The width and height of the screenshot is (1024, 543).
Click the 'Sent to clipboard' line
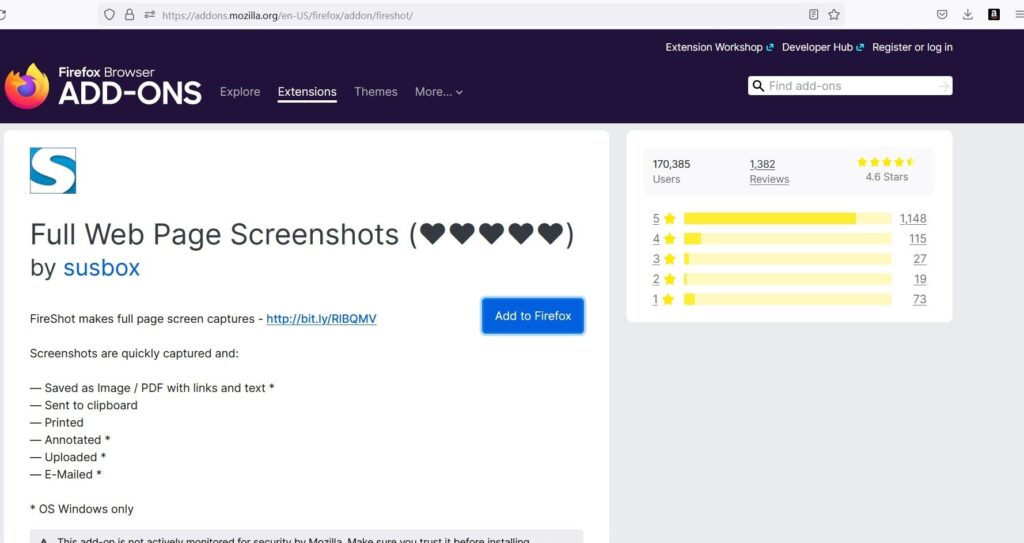click(84, 405)
